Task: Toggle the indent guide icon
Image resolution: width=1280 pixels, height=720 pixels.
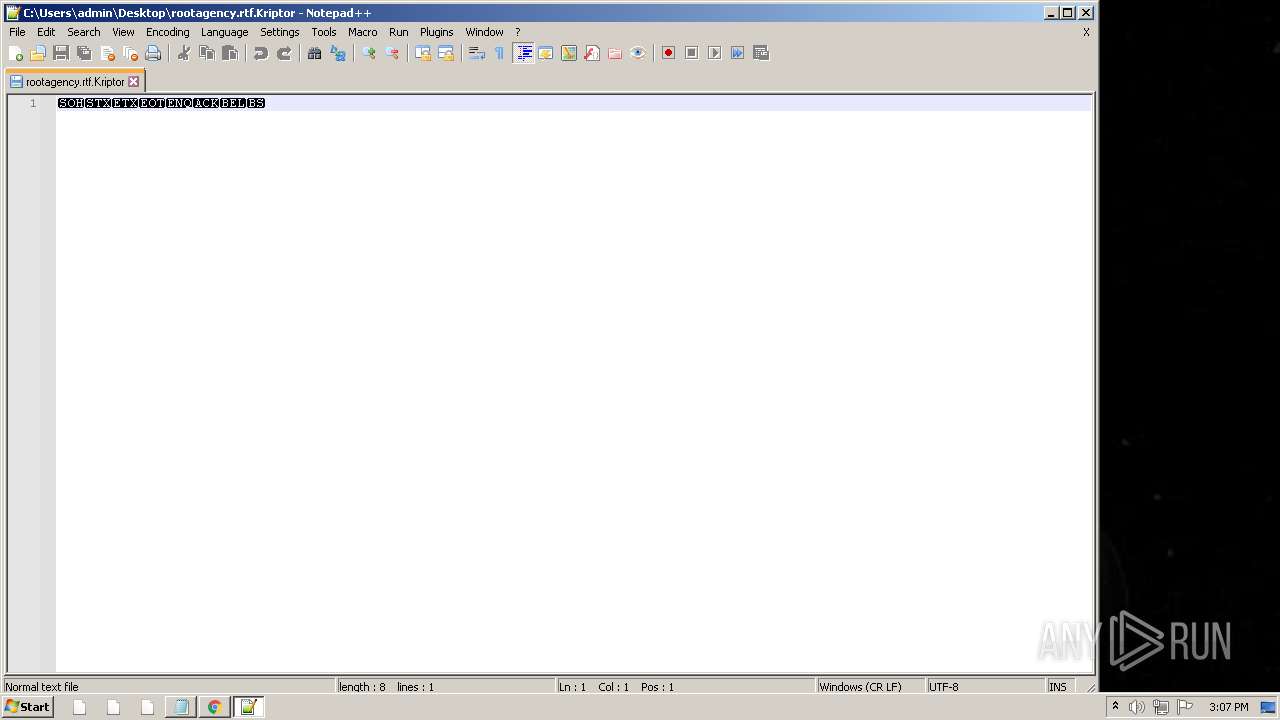Action: point(523,53)
